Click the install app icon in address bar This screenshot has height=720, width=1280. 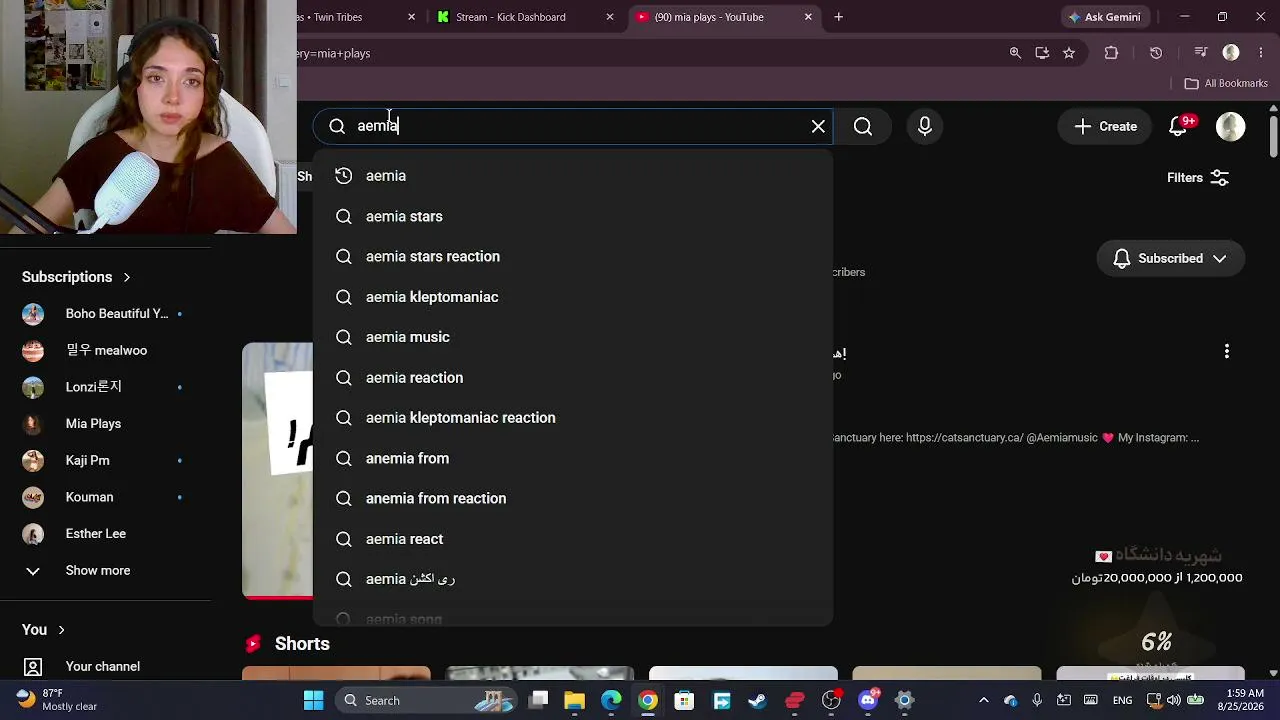tap(1042, 53)
